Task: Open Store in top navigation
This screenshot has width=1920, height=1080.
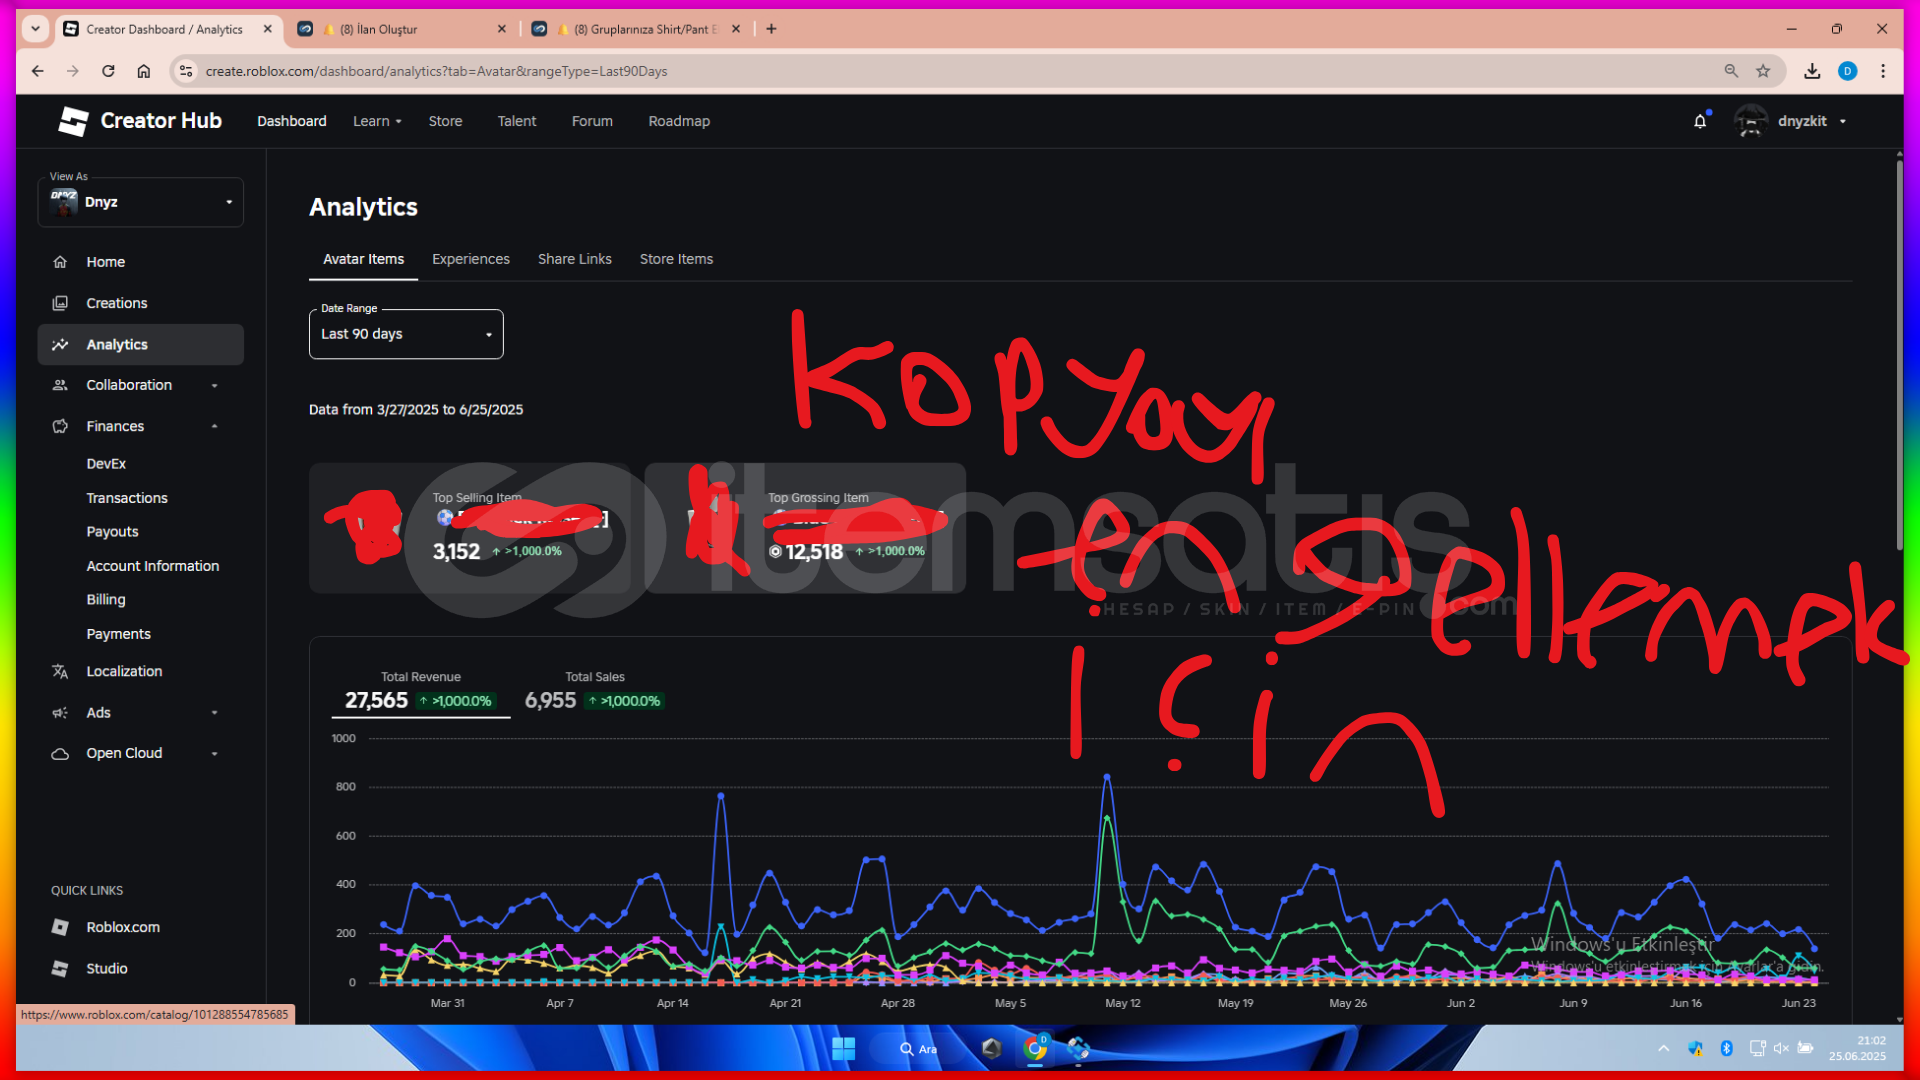Action: [x=446, y=121]
